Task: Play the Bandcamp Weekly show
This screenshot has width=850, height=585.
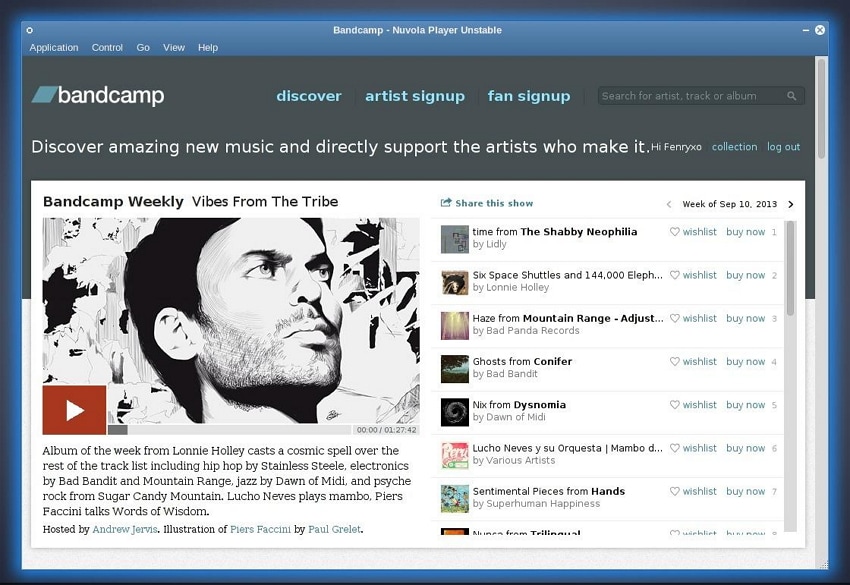Action: [x=74, y=410]
